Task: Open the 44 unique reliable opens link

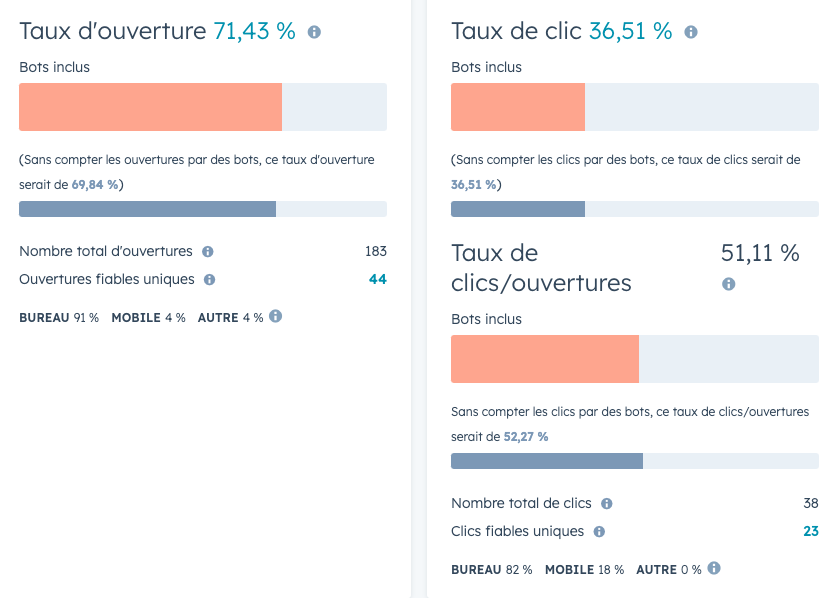Action: (377, 280)
